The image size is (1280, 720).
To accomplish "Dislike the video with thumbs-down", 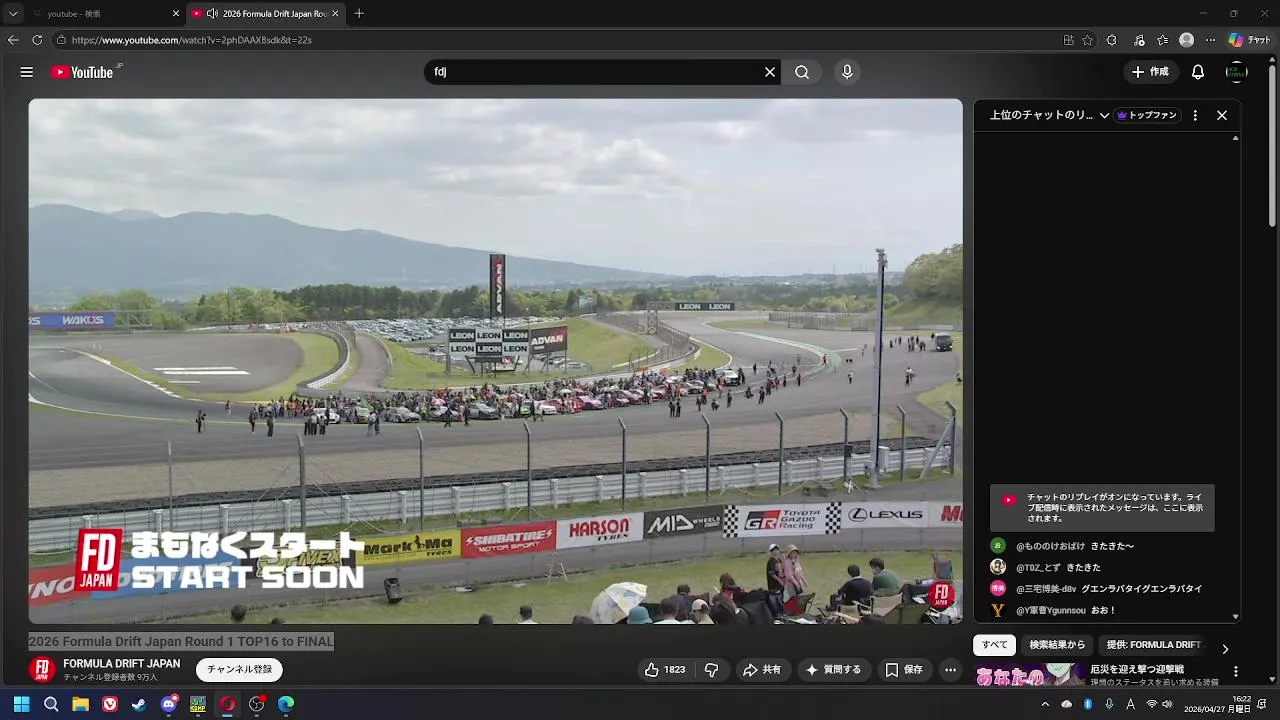I will pyautogui.click(x=712, y=670).
